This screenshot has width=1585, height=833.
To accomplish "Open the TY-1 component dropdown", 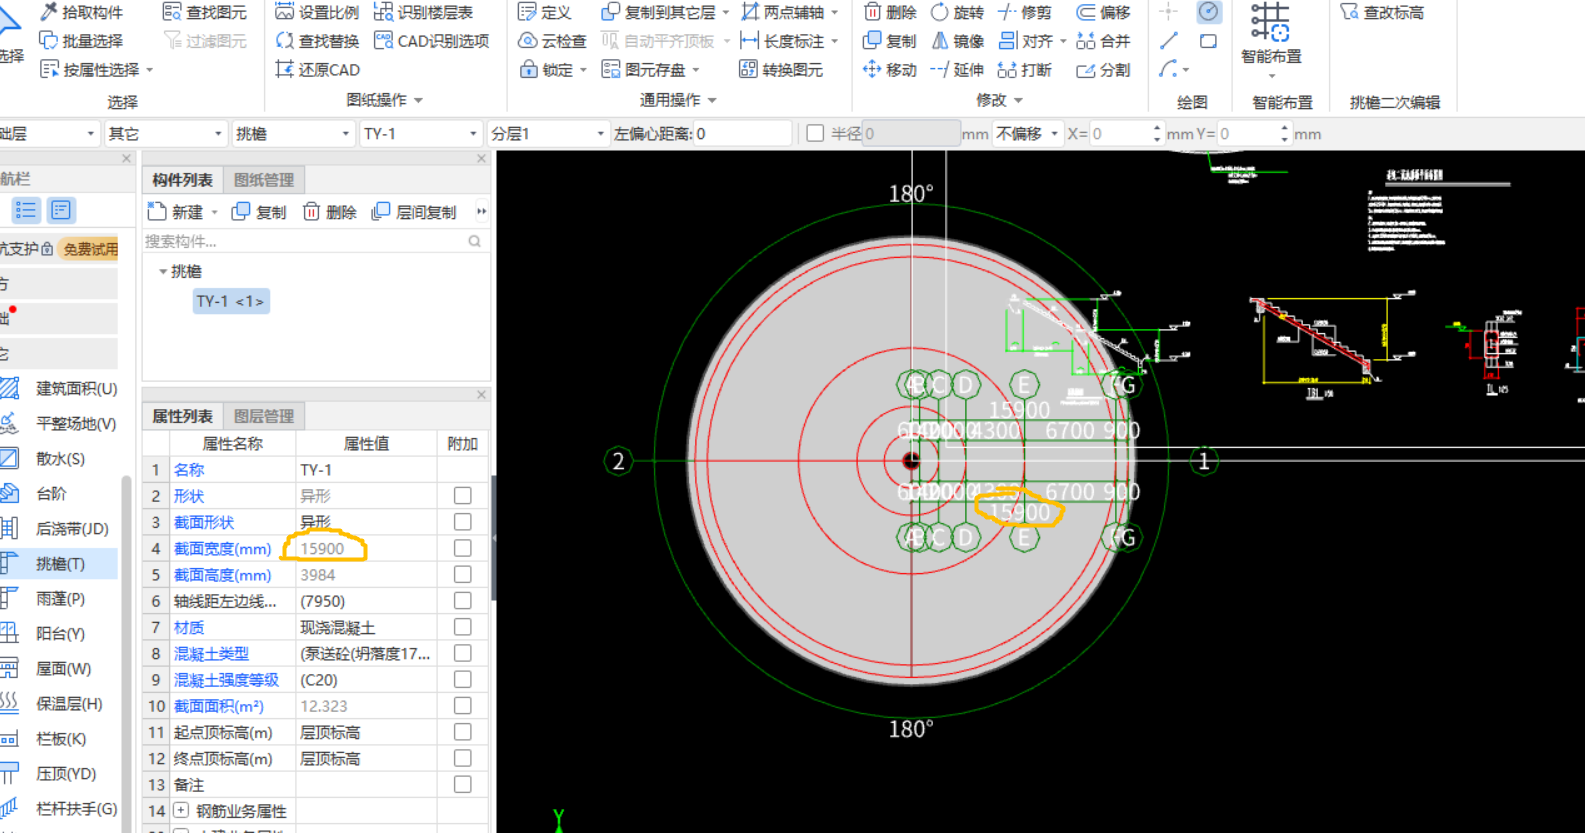I will coord(420,133).
